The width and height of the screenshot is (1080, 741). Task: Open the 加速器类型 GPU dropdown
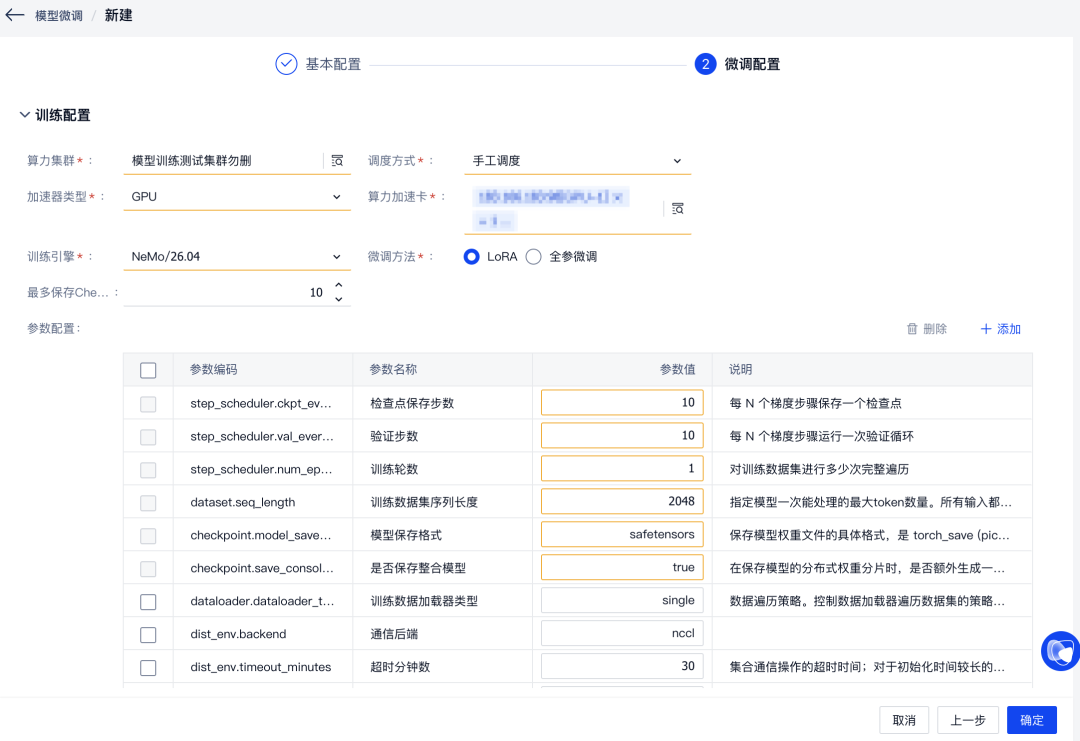[237, 197]
